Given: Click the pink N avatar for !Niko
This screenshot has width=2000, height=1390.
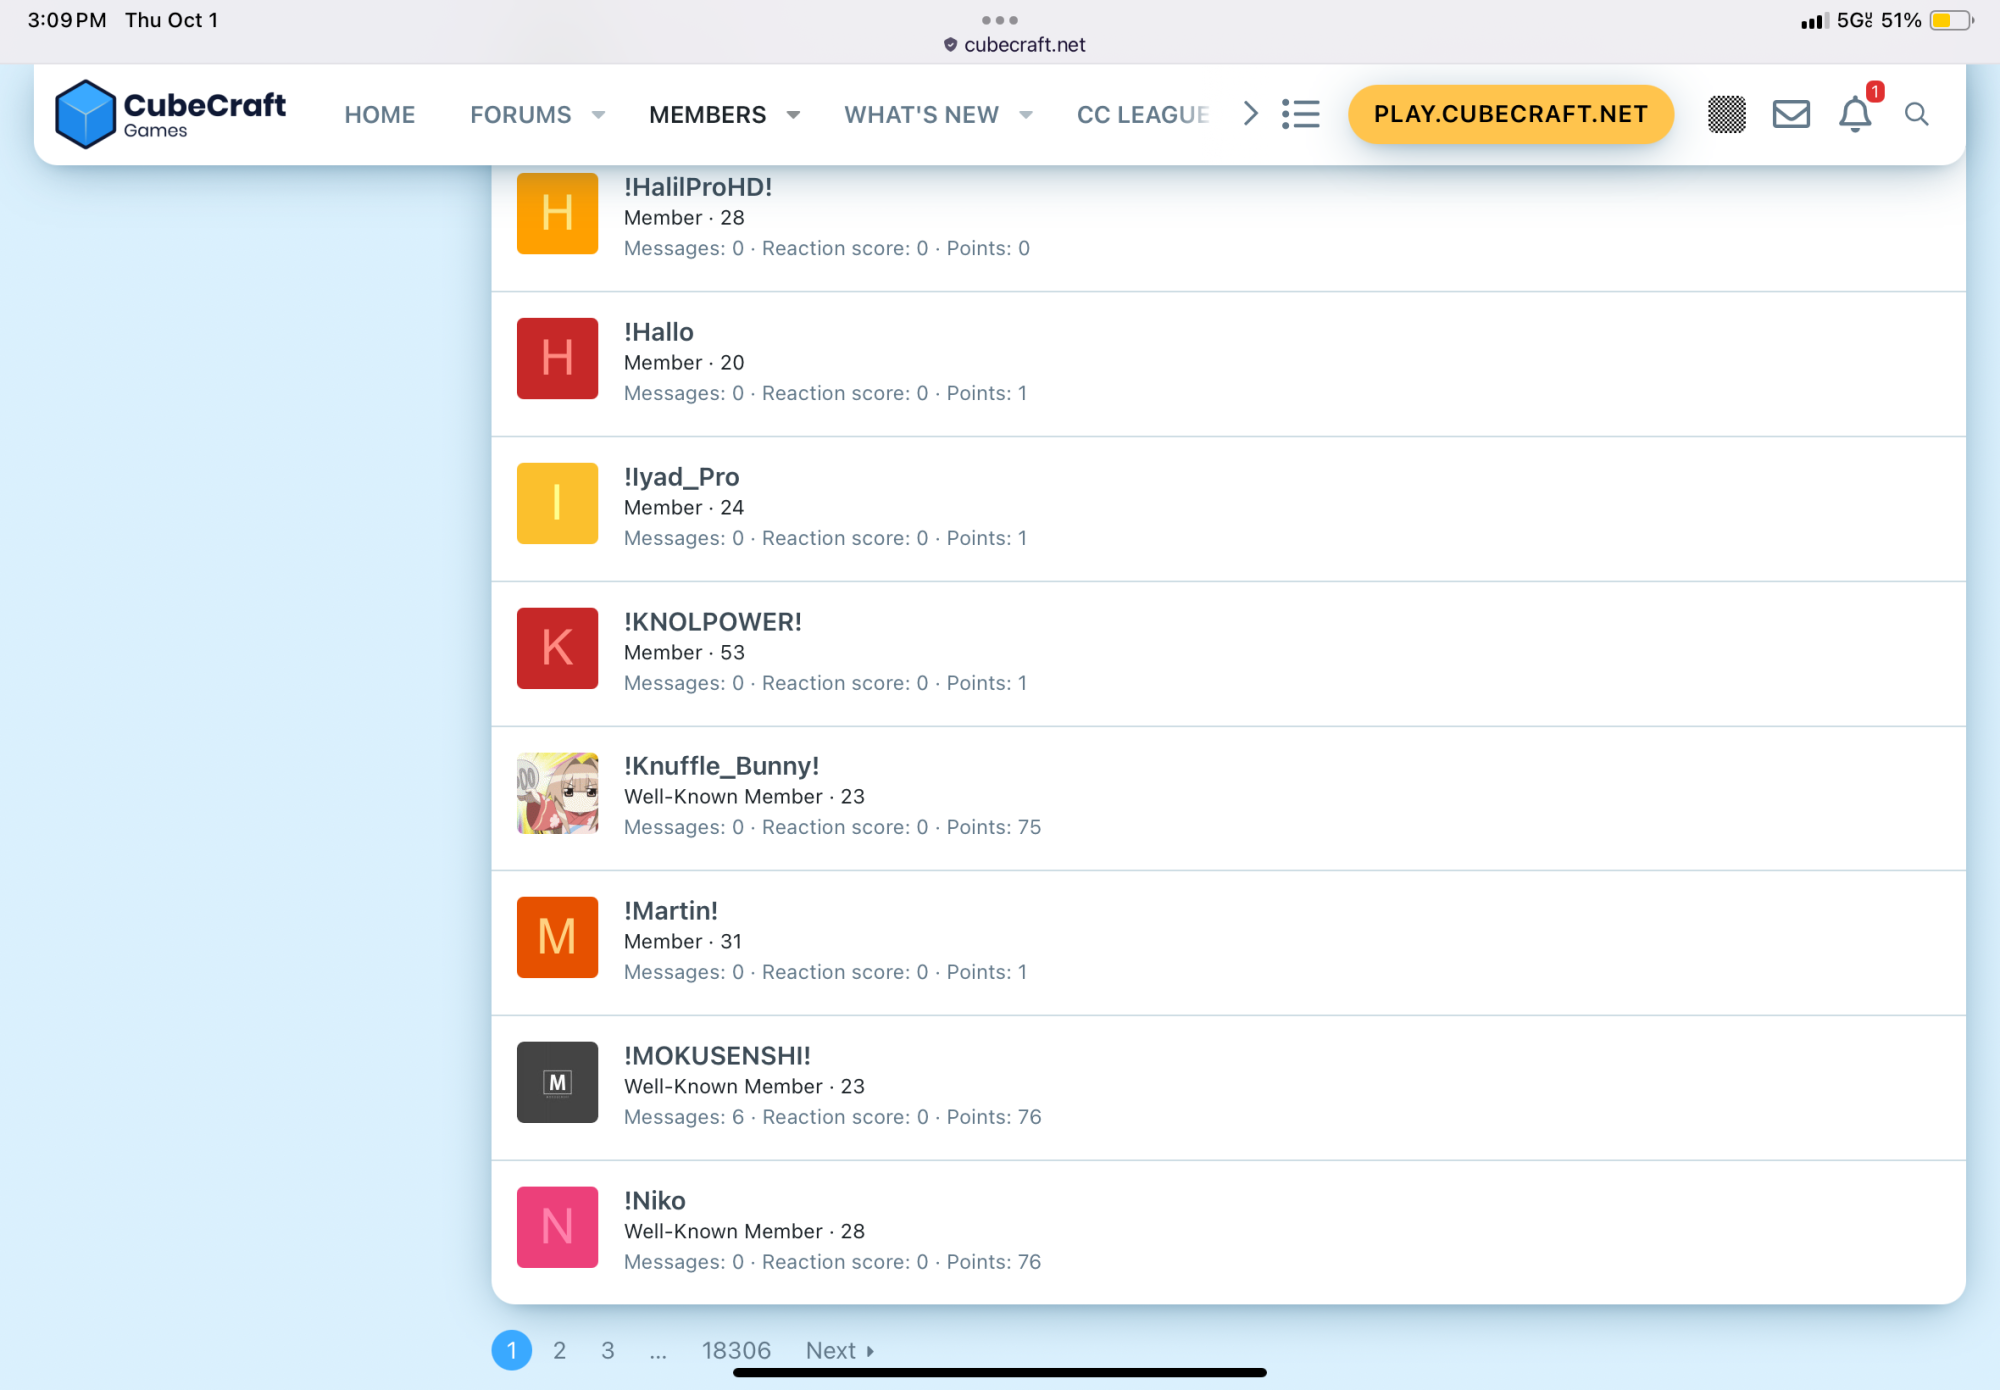Looking at the screenshot, I should click(x=557, y=1227).
